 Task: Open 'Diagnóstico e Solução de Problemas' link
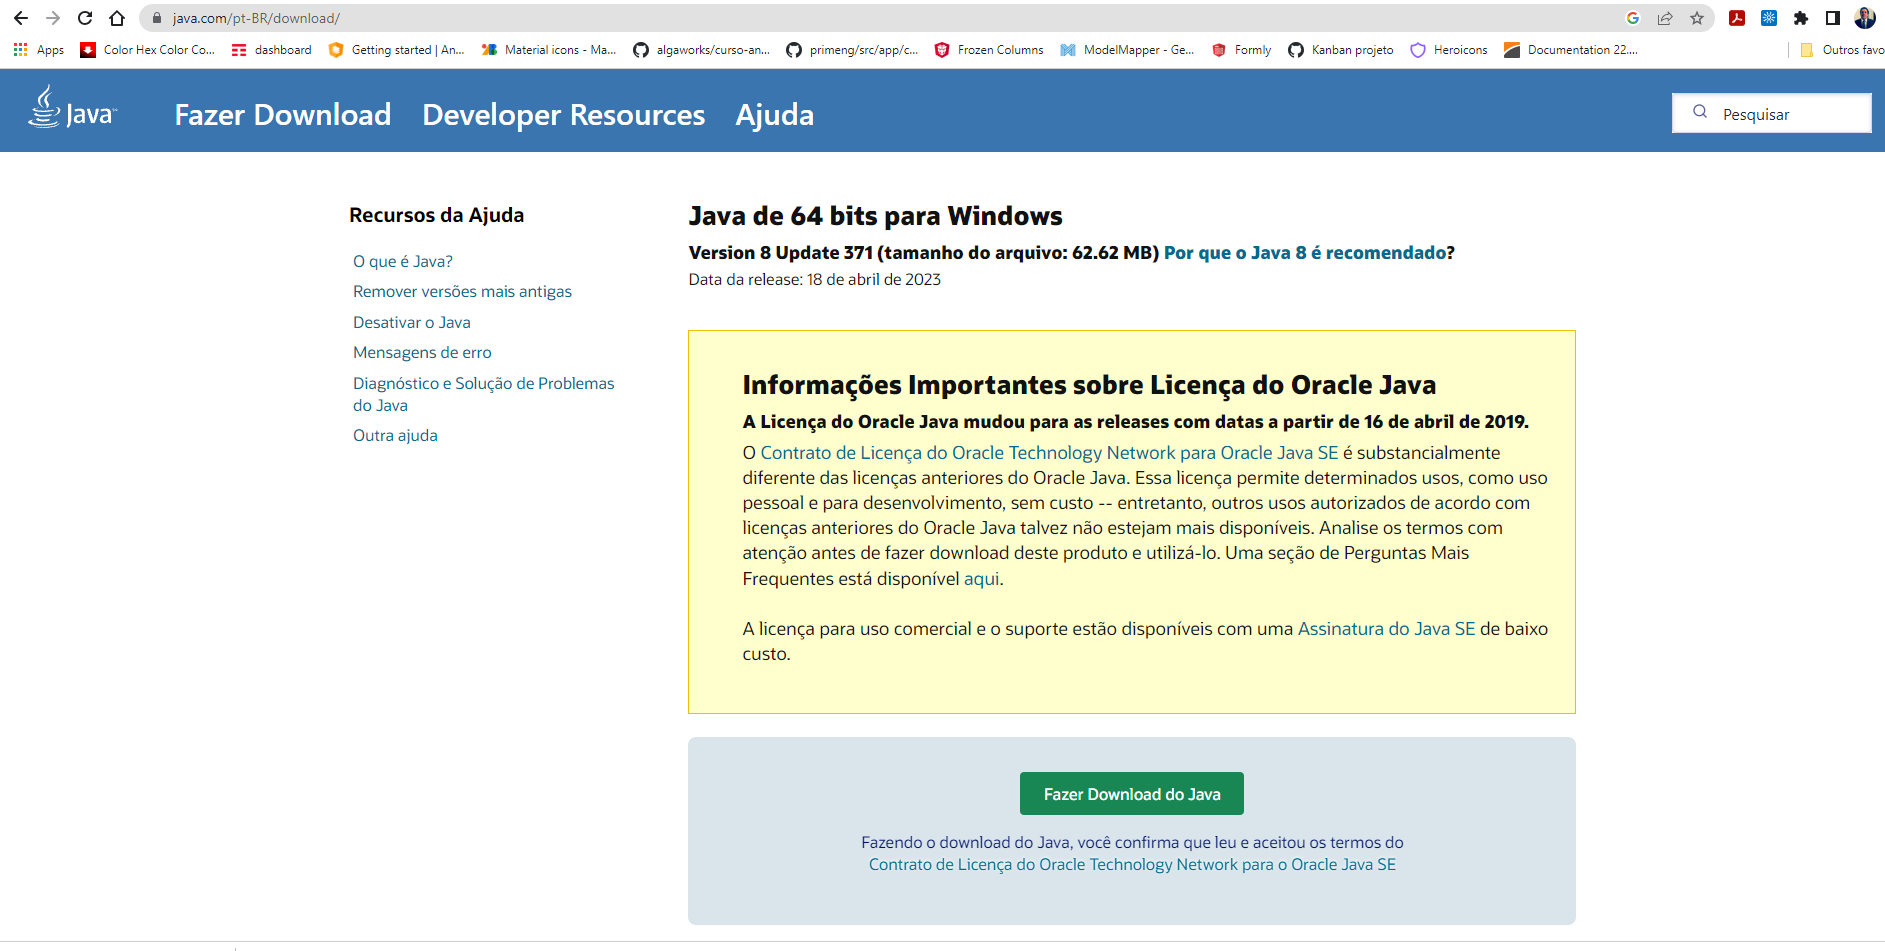[484, 394]
